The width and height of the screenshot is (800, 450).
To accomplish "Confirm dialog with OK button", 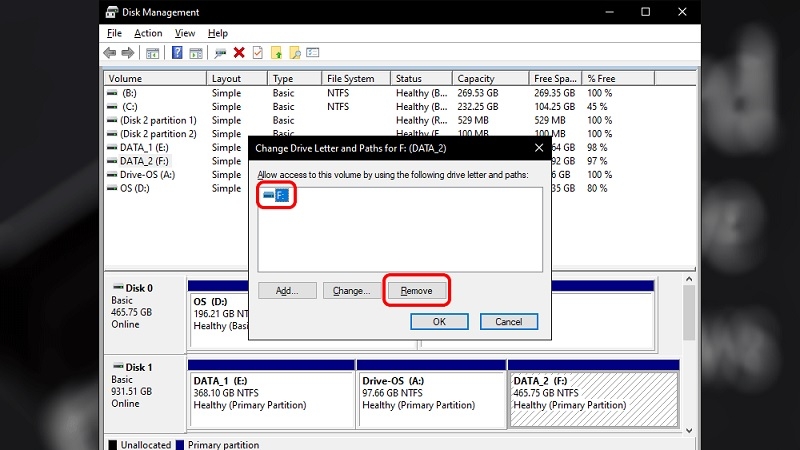I will pos(439,322).
